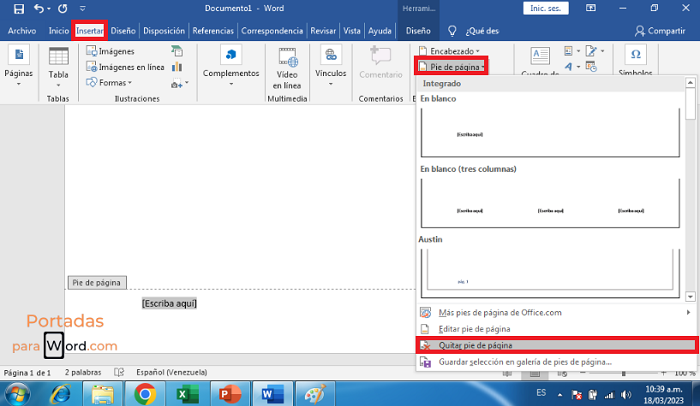This screenshot has height=406, width=700.
Task: Open the Vista tab
Action: 352,31
